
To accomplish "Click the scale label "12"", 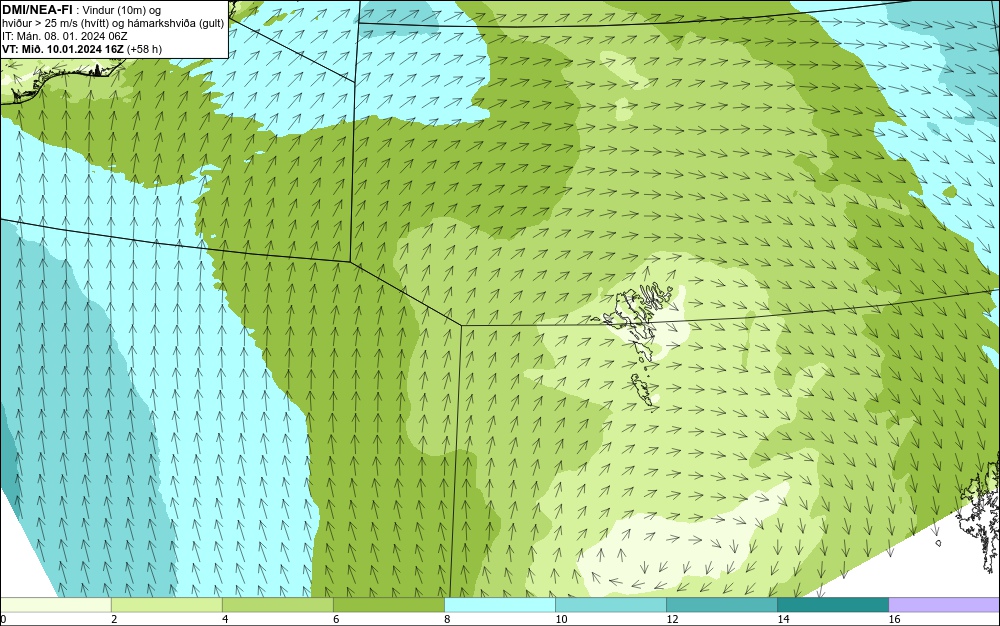I will tap(672, 619).
